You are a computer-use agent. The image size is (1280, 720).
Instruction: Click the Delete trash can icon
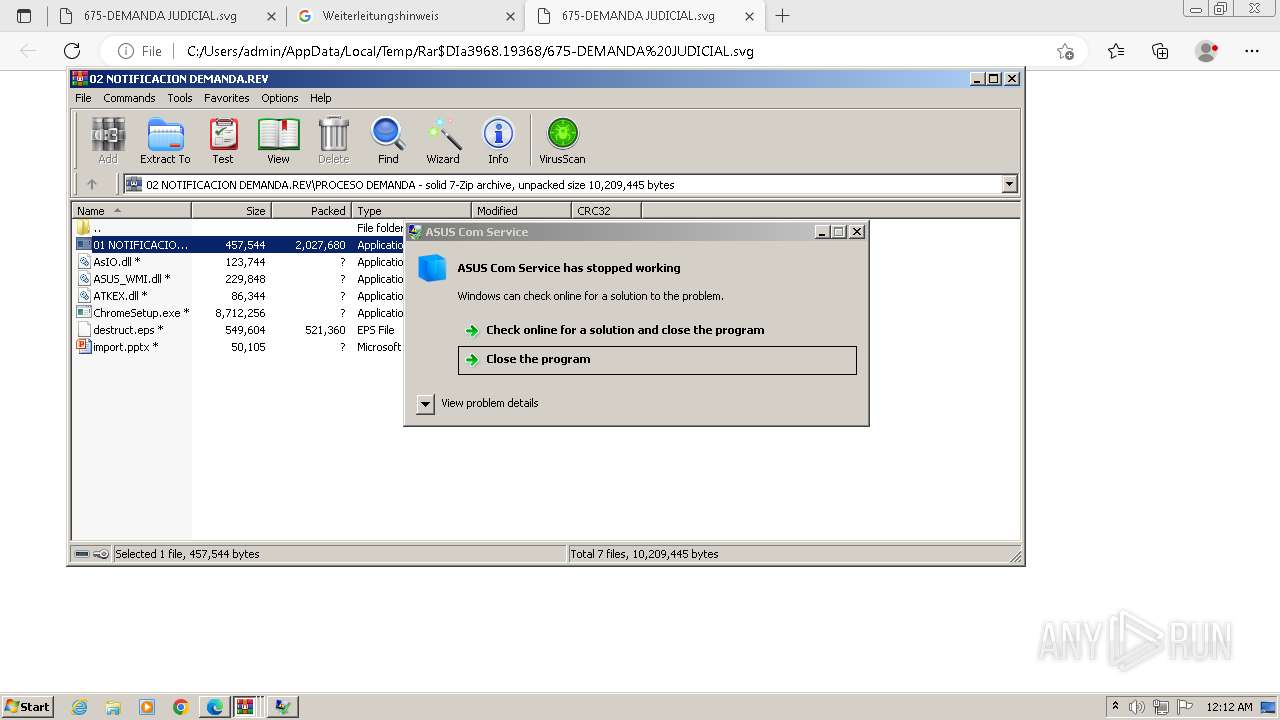click(333, 140)
